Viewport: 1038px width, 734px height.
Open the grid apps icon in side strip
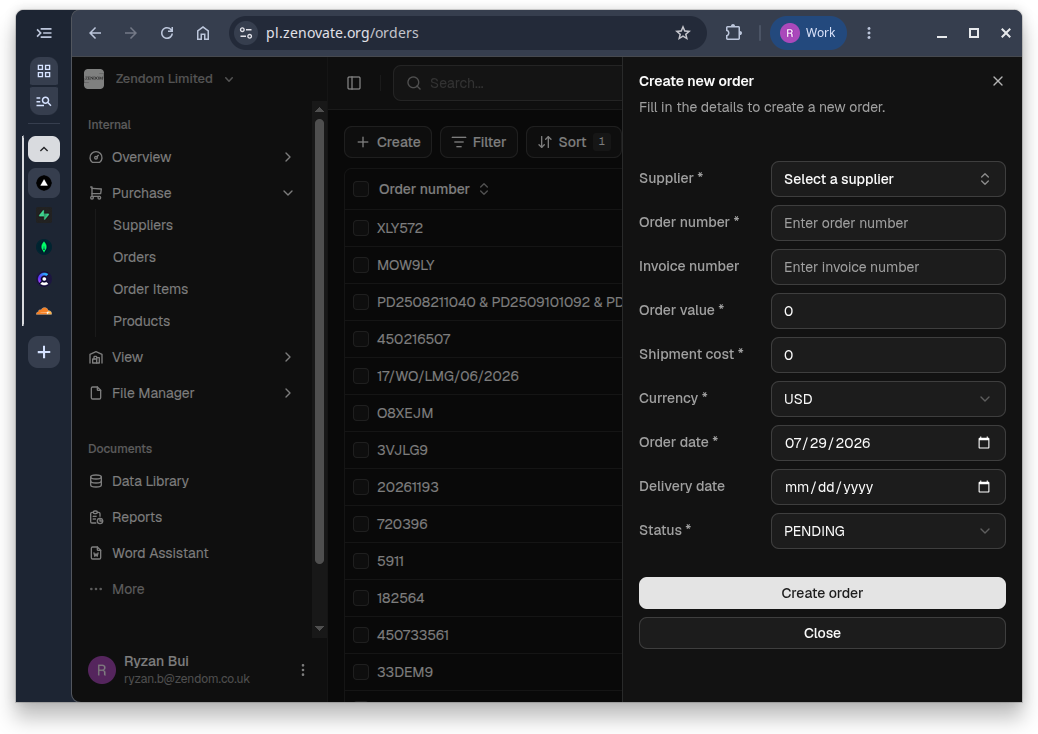(x=44, y=71)
